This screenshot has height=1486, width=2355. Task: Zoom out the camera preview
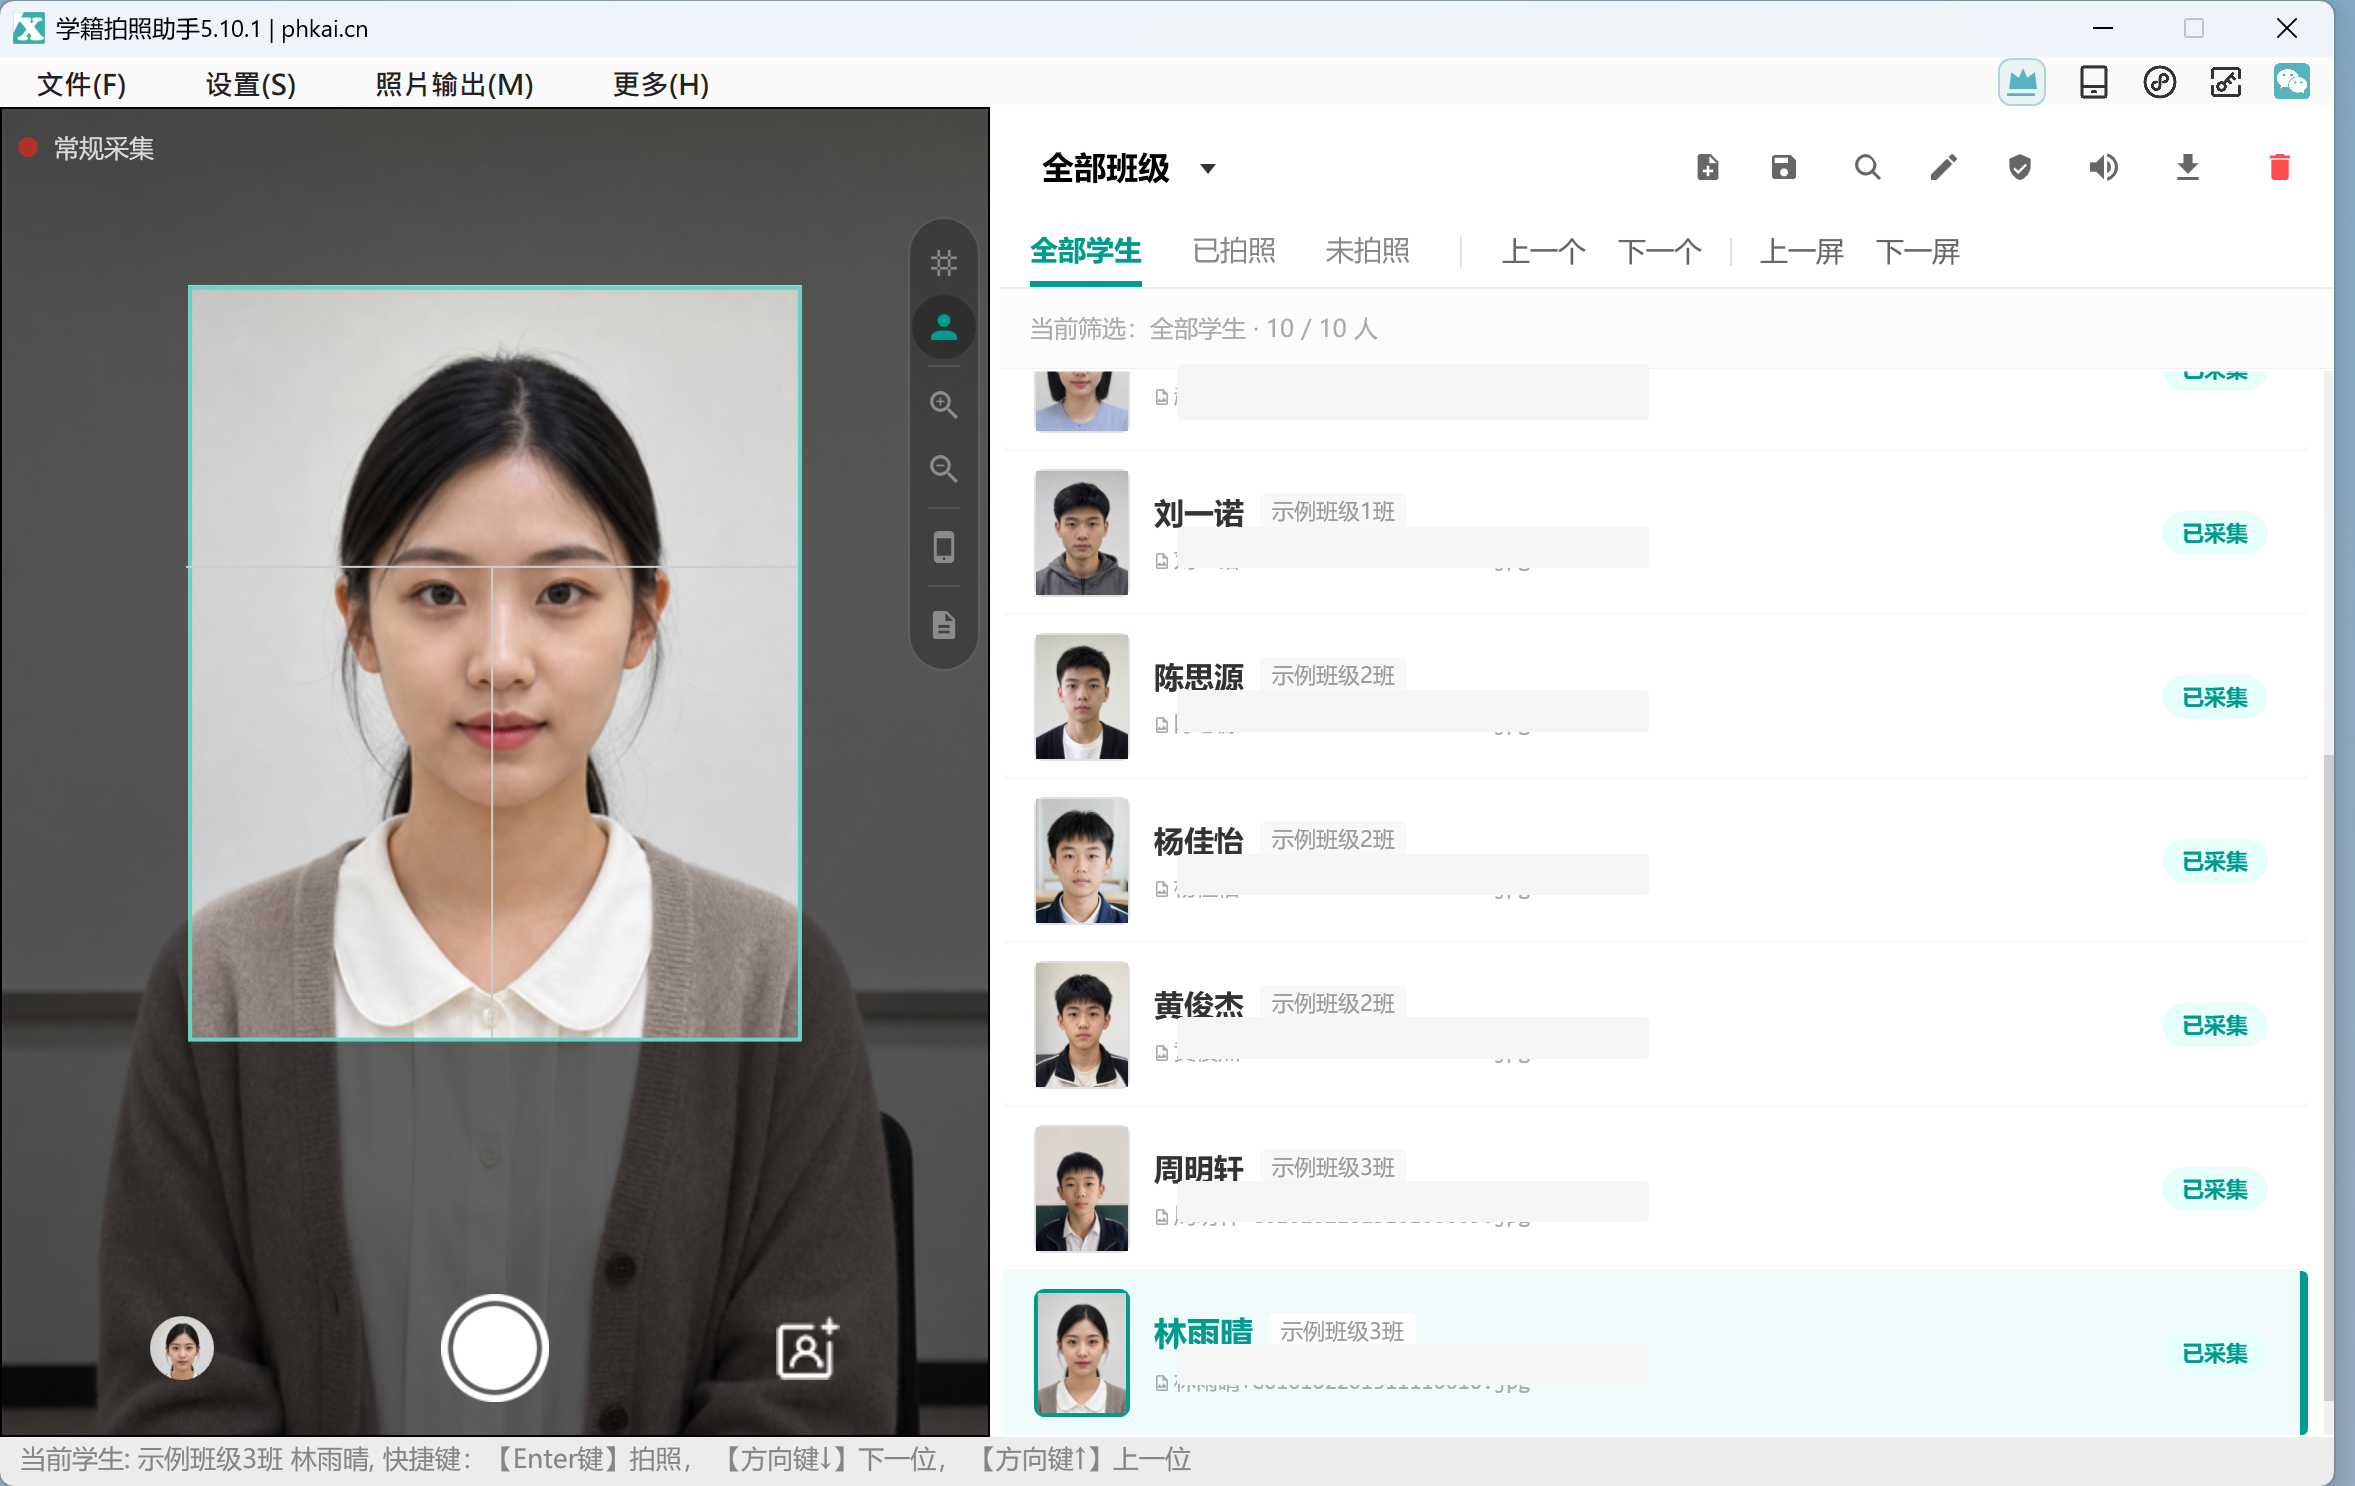click(943, 468)
